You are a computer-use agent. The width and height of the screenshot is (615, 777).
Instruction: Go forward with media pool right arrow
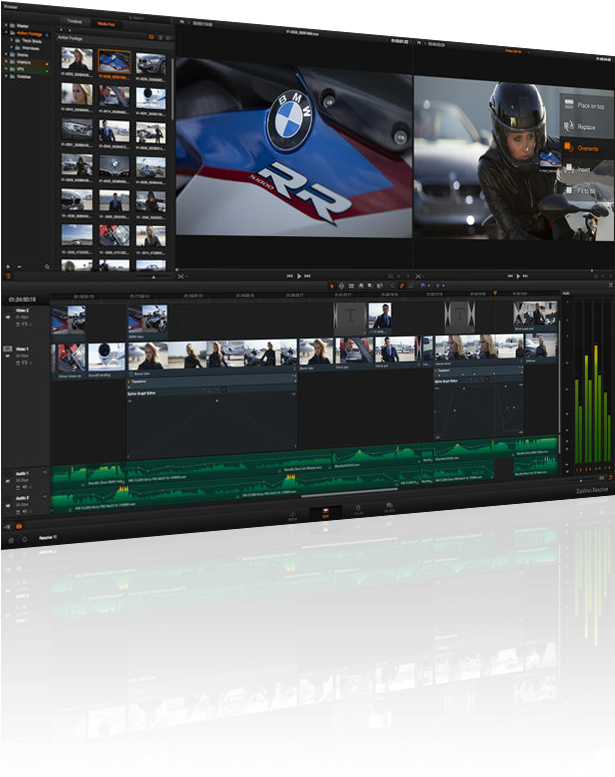coord(70,30)
